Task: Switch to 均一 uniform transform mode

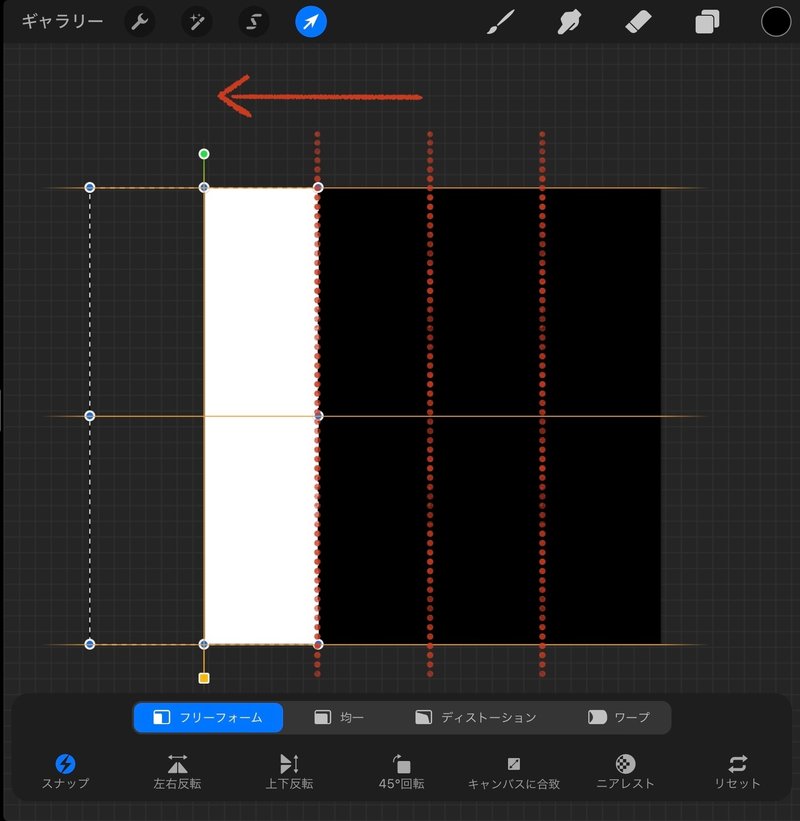Action: pos(339,717)
